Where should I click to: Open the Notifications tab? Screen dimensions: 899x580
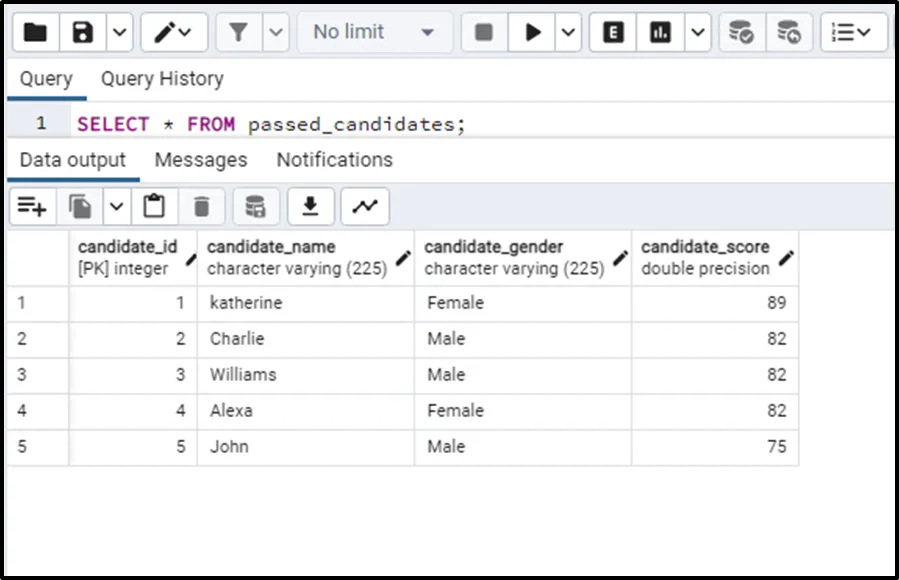[x=334, y=160]
